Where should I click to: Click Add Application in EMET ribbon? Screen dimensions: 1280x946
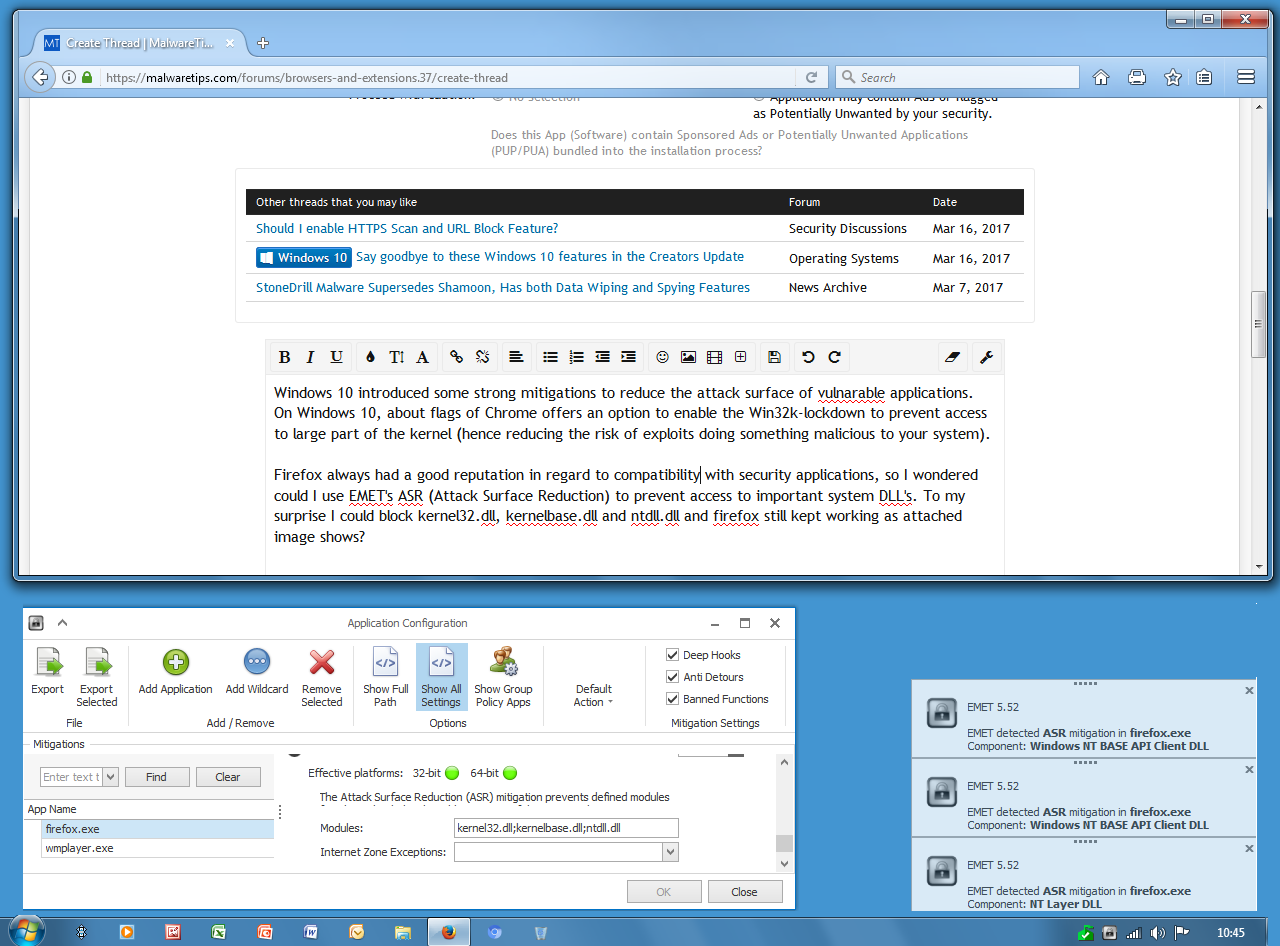coord(176,671)
